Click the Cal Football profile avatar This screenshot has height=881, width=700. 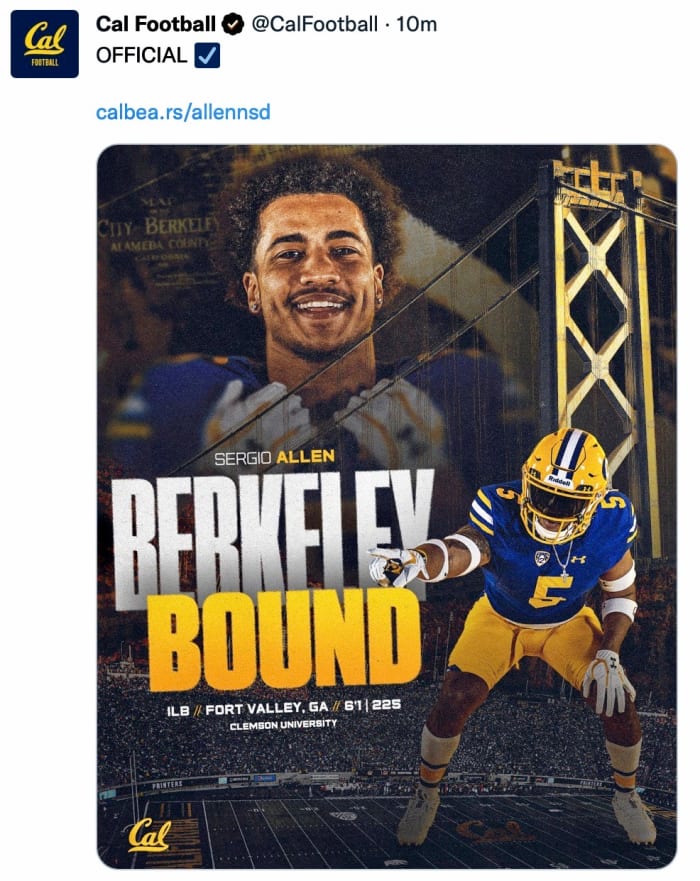click(x=44, y=44)
